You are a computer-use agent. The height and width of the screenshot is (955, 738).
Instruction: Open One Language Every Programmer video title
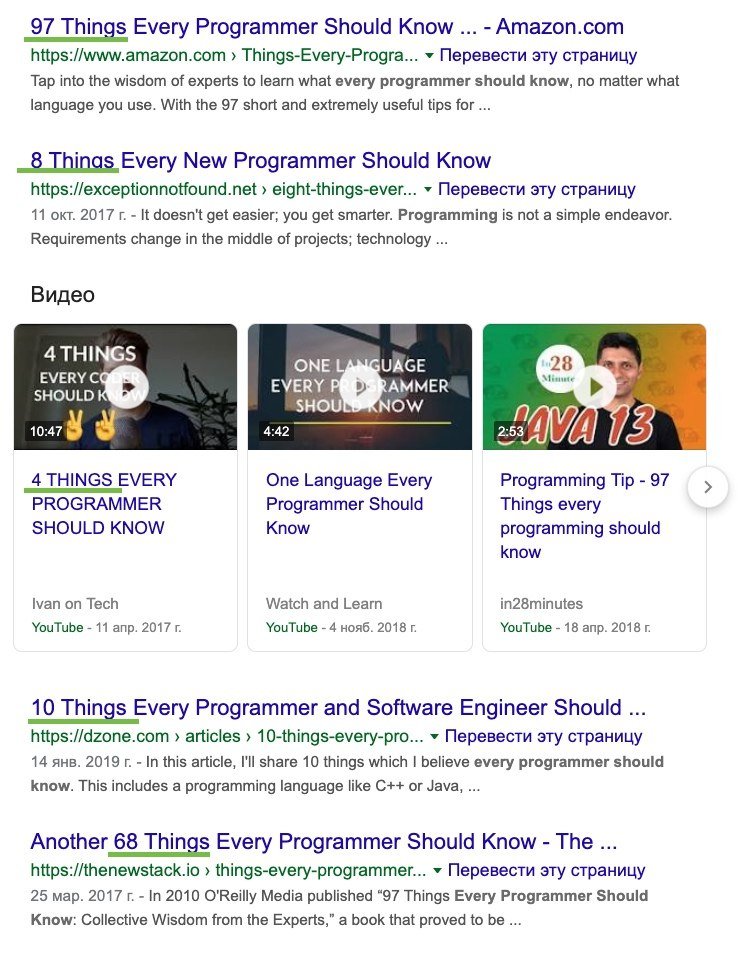coord(348,504)
